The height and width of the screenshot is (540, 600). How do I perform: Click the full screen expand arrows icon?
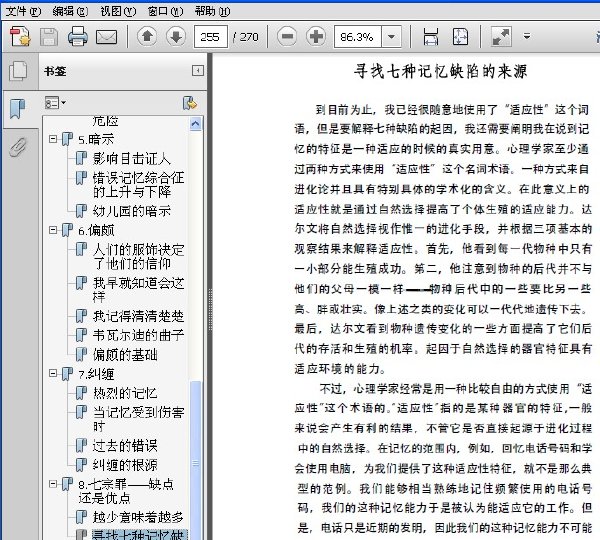coord(501,37)
